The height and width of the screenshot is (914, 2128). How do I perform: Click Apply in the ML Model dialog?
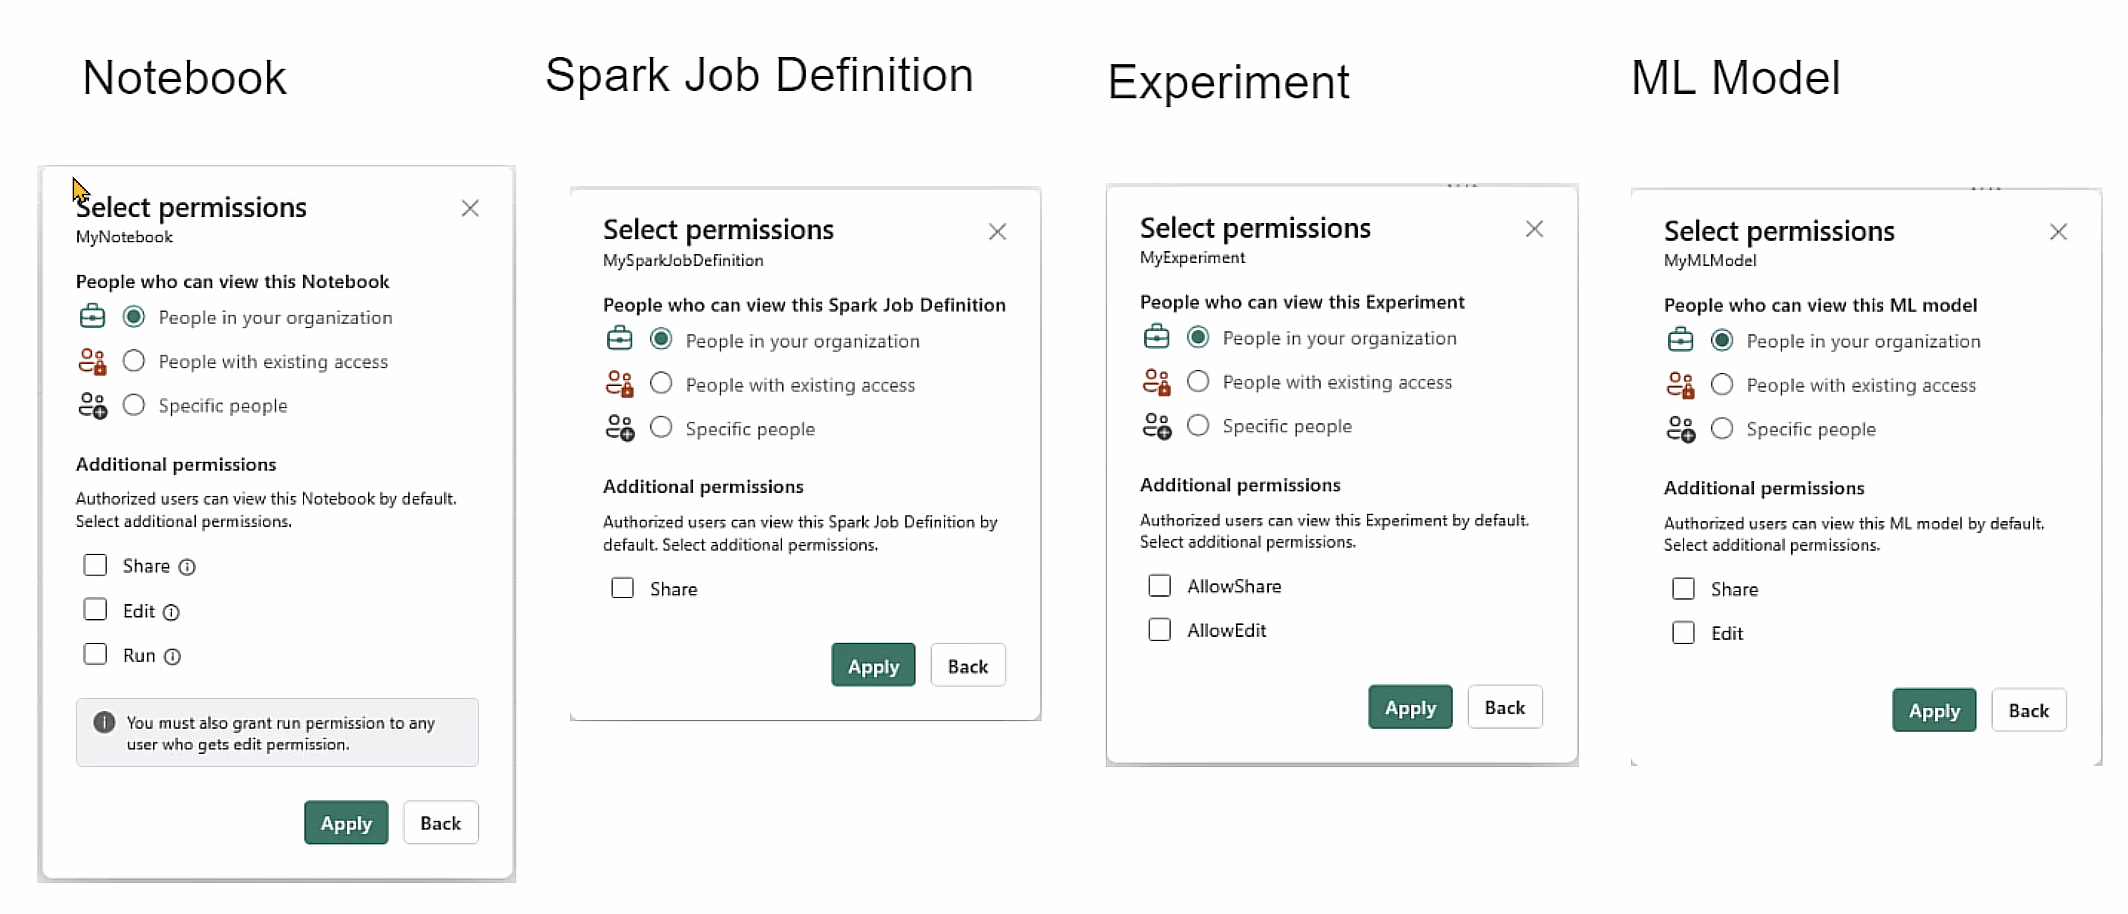click(1933, 711)
